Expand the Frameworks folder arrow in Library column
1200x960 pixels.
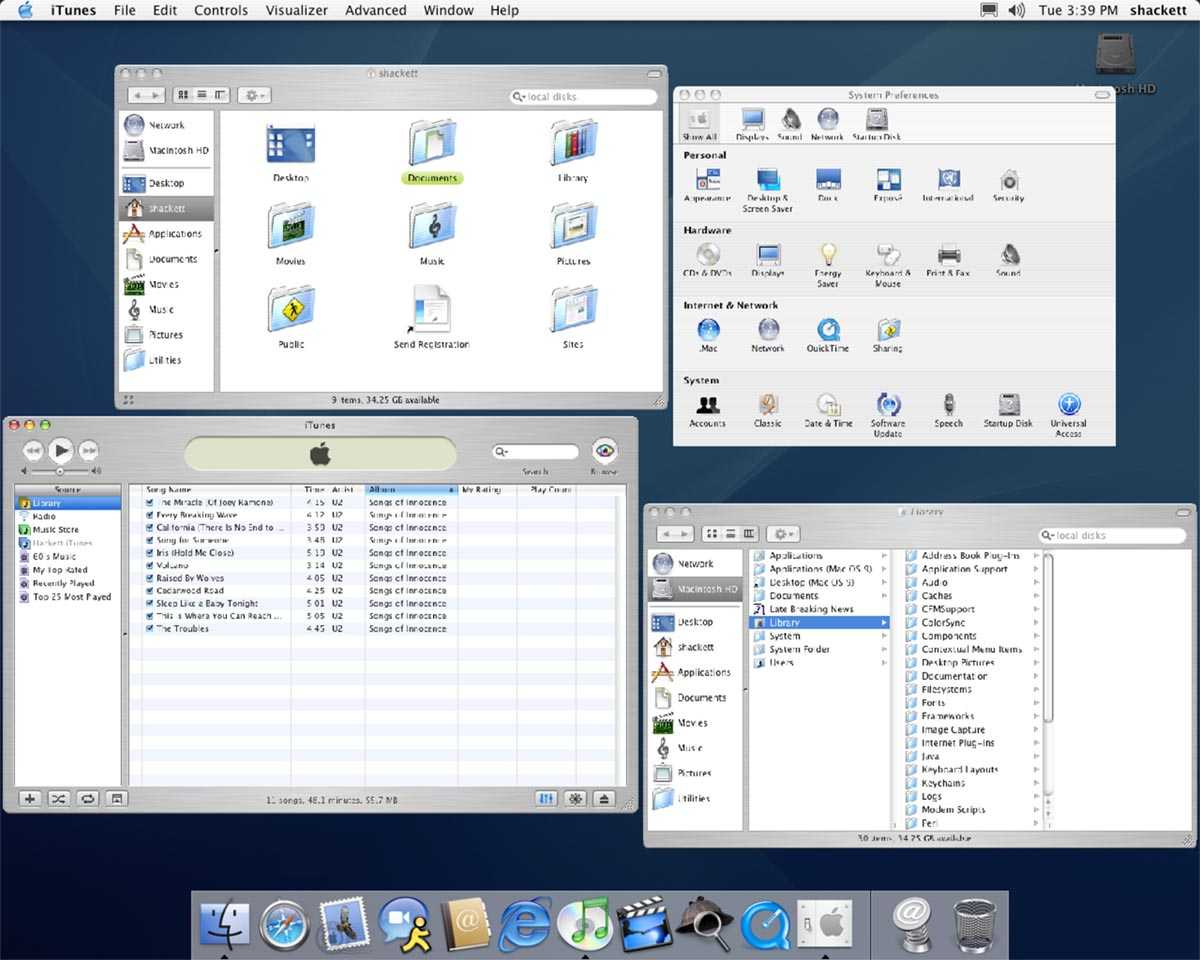(x=1036, y=717)
